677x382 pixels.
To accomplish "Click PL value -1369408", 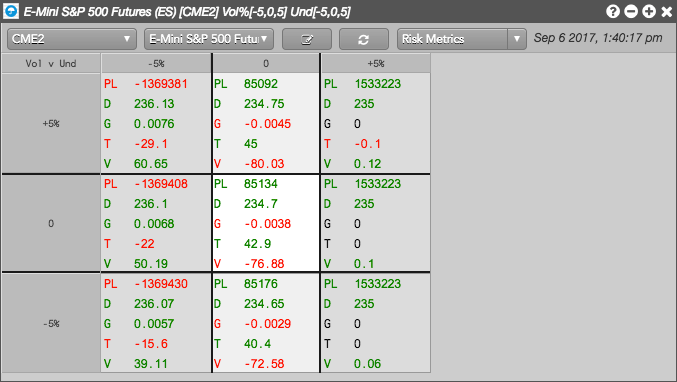I will [x=161, y=184].
